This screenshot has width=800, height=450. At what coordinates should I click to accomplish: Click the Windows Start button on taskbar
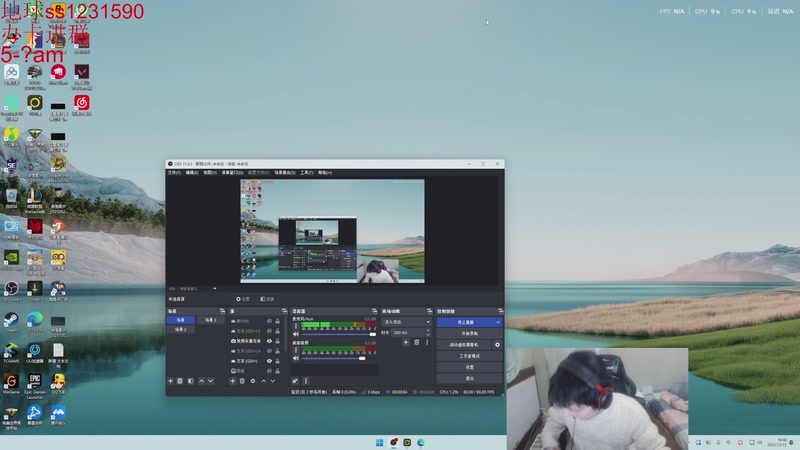pos(379,442)
